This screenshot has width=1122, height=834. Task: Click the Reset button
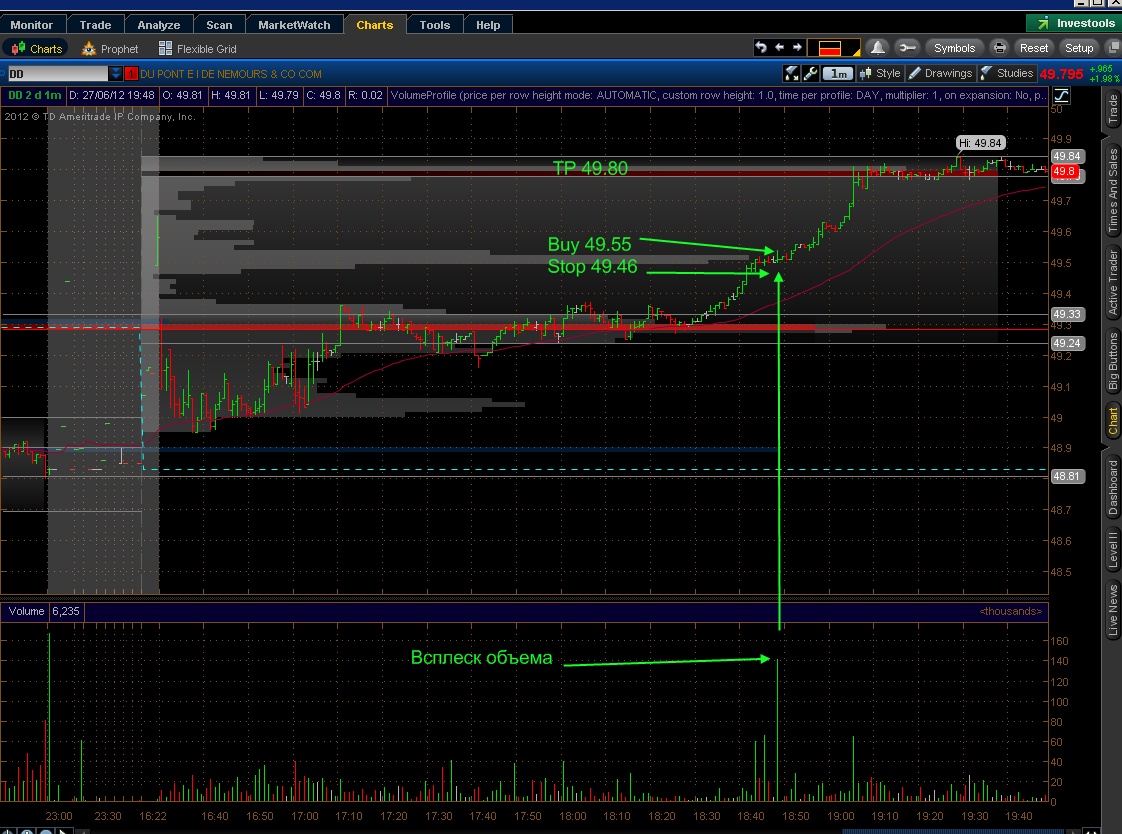(x=1034, y=48)
